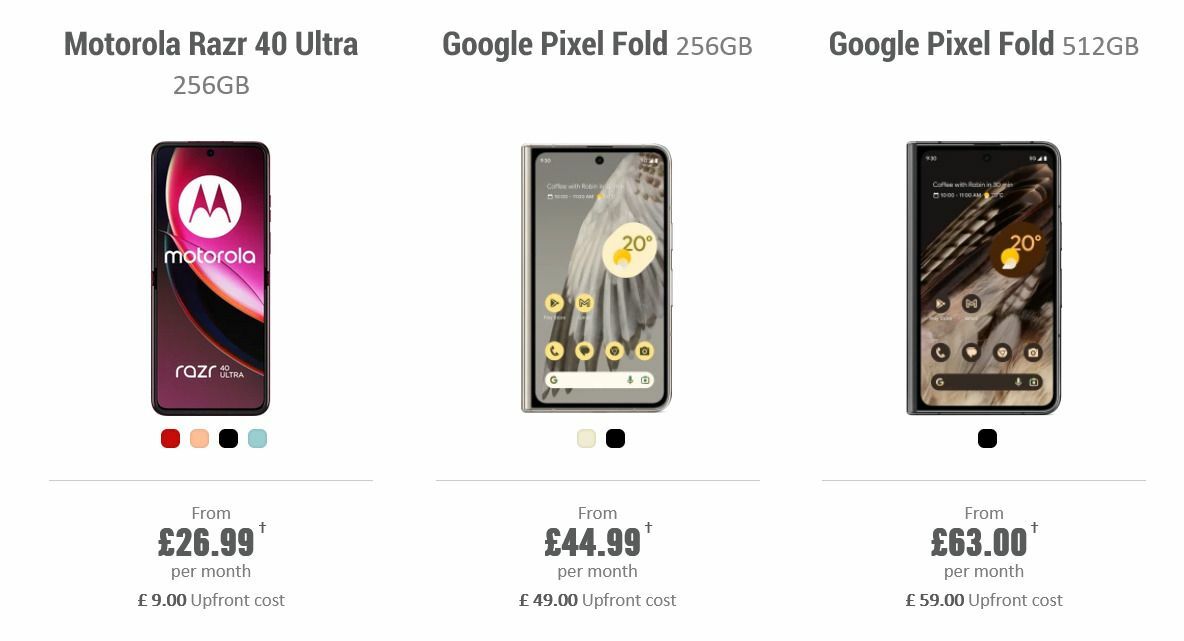Screen dimensions: 1184x641
Task: Open the Google Pixel Fold 256GB product title
Action: (x=597, y=44)
